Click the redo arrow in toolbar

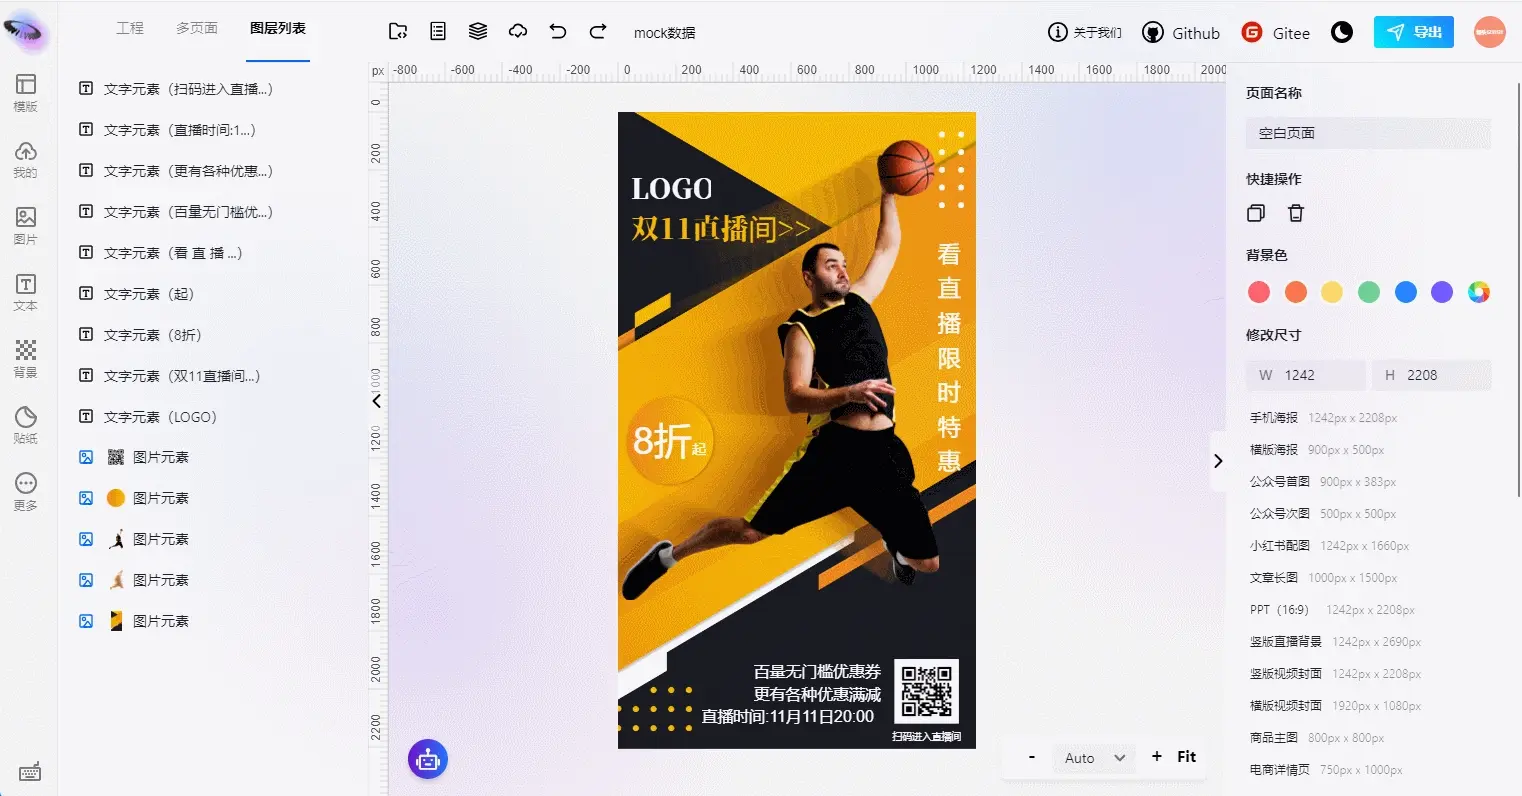(x=598, y=32)
